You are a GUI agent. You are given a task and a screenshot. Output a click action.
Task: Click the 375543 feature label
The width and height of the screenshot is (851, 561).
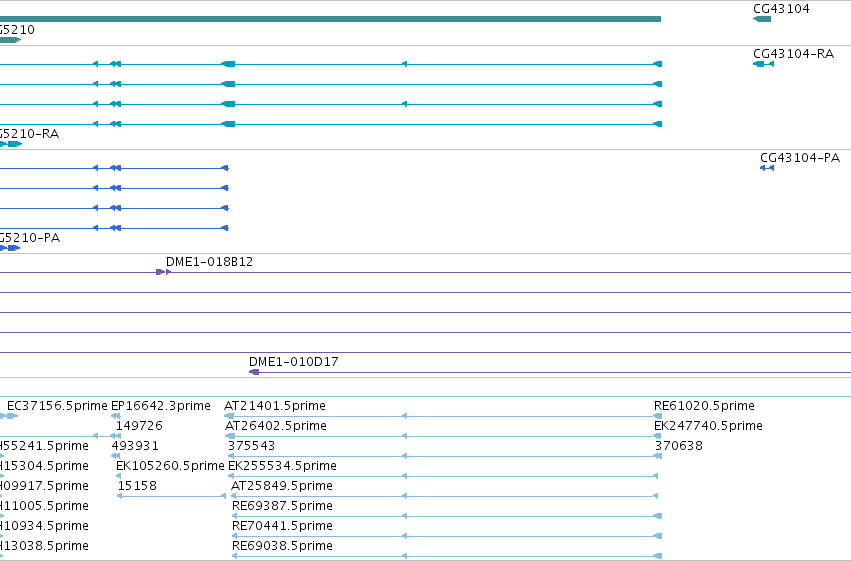(251, 446)
